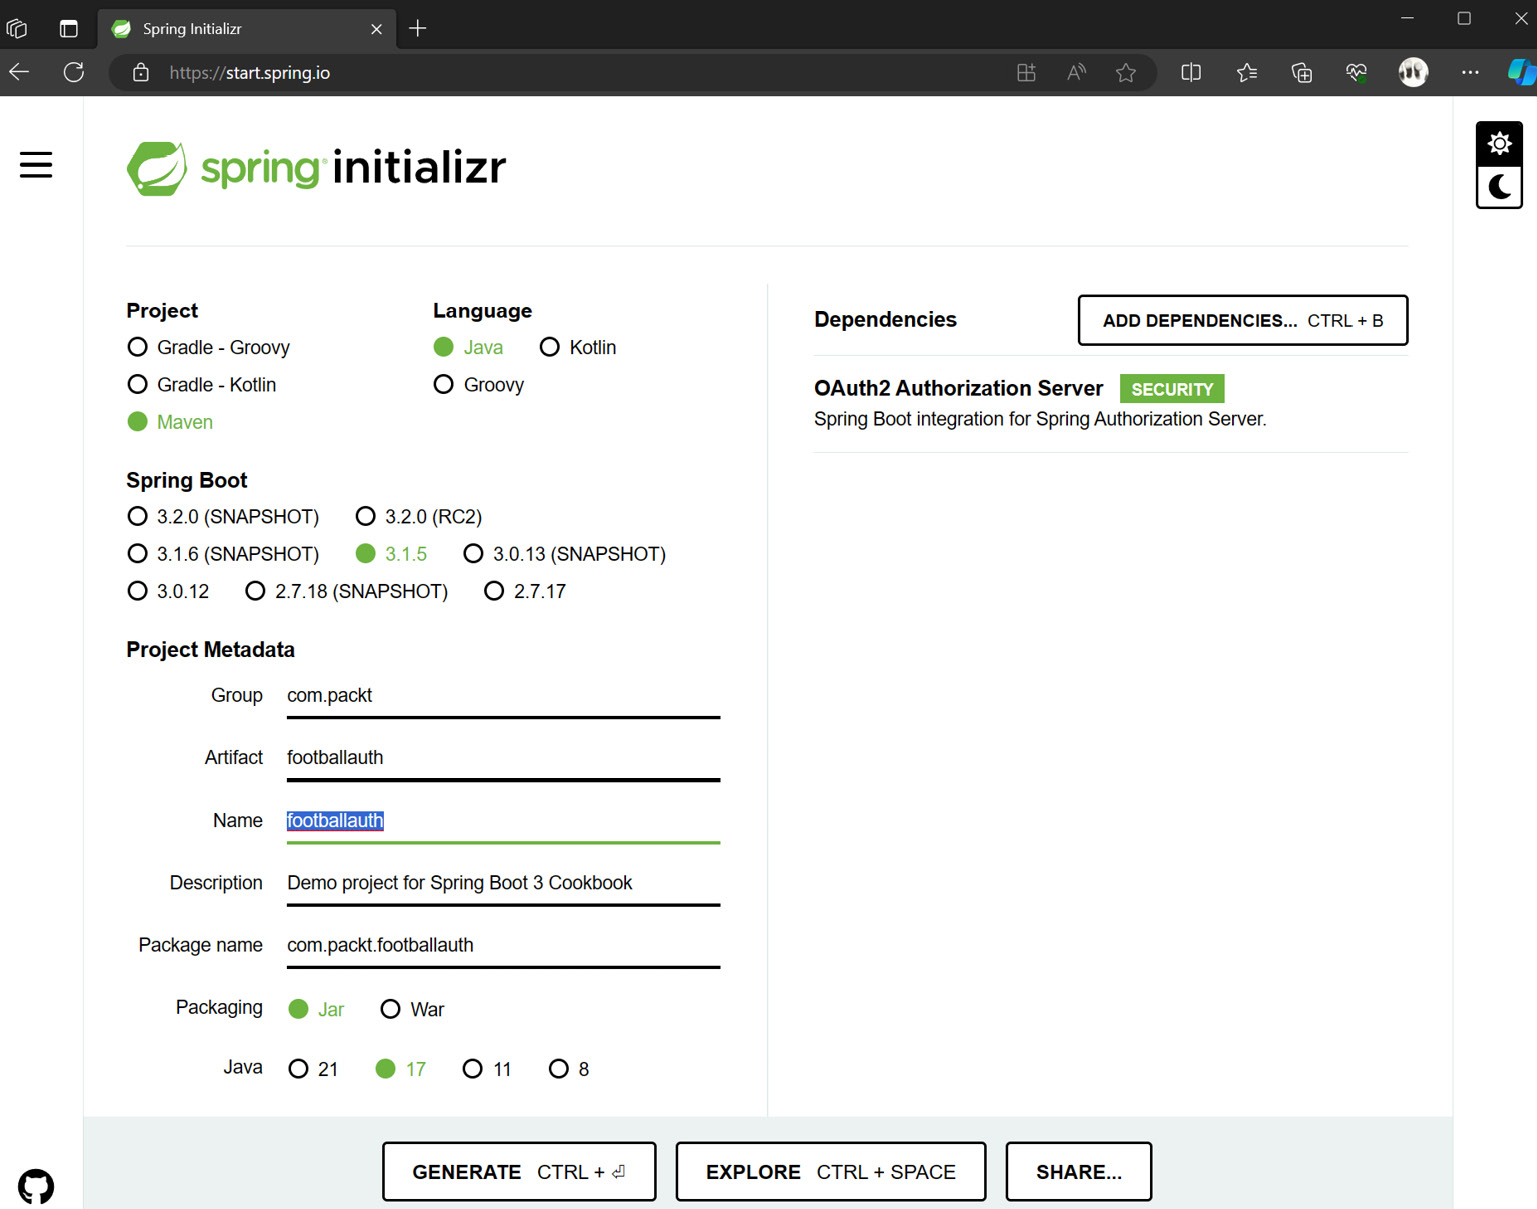Generate the project zip
The height and width of the screenshot is (1209, 1537).
tap(519, 1171)
